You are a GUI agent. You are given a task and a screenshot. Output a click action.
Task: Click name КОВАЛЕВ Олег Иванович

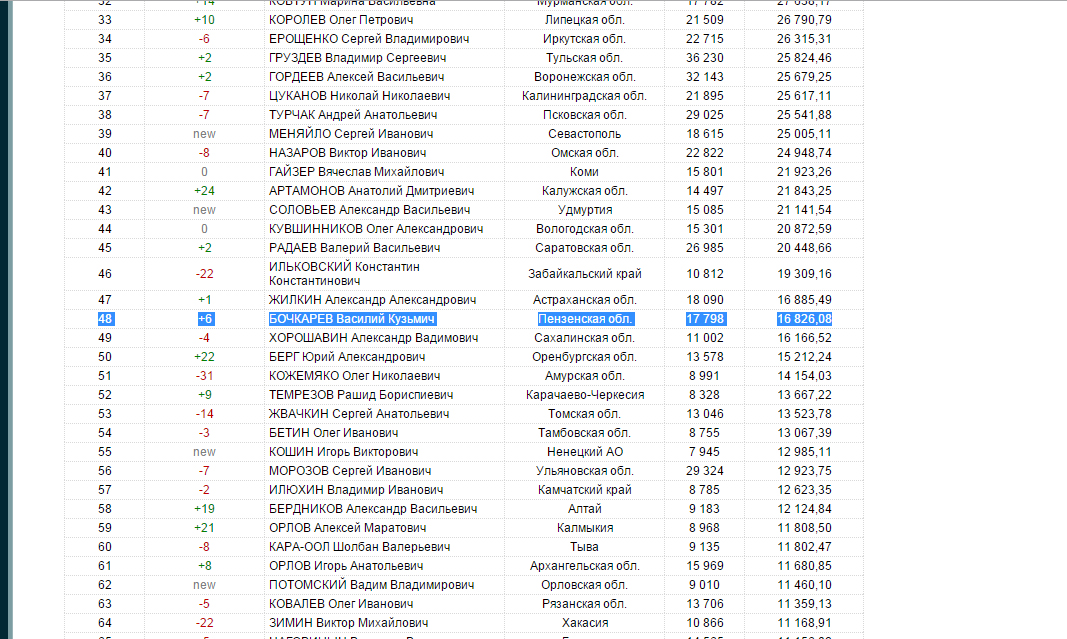point(341,605)
